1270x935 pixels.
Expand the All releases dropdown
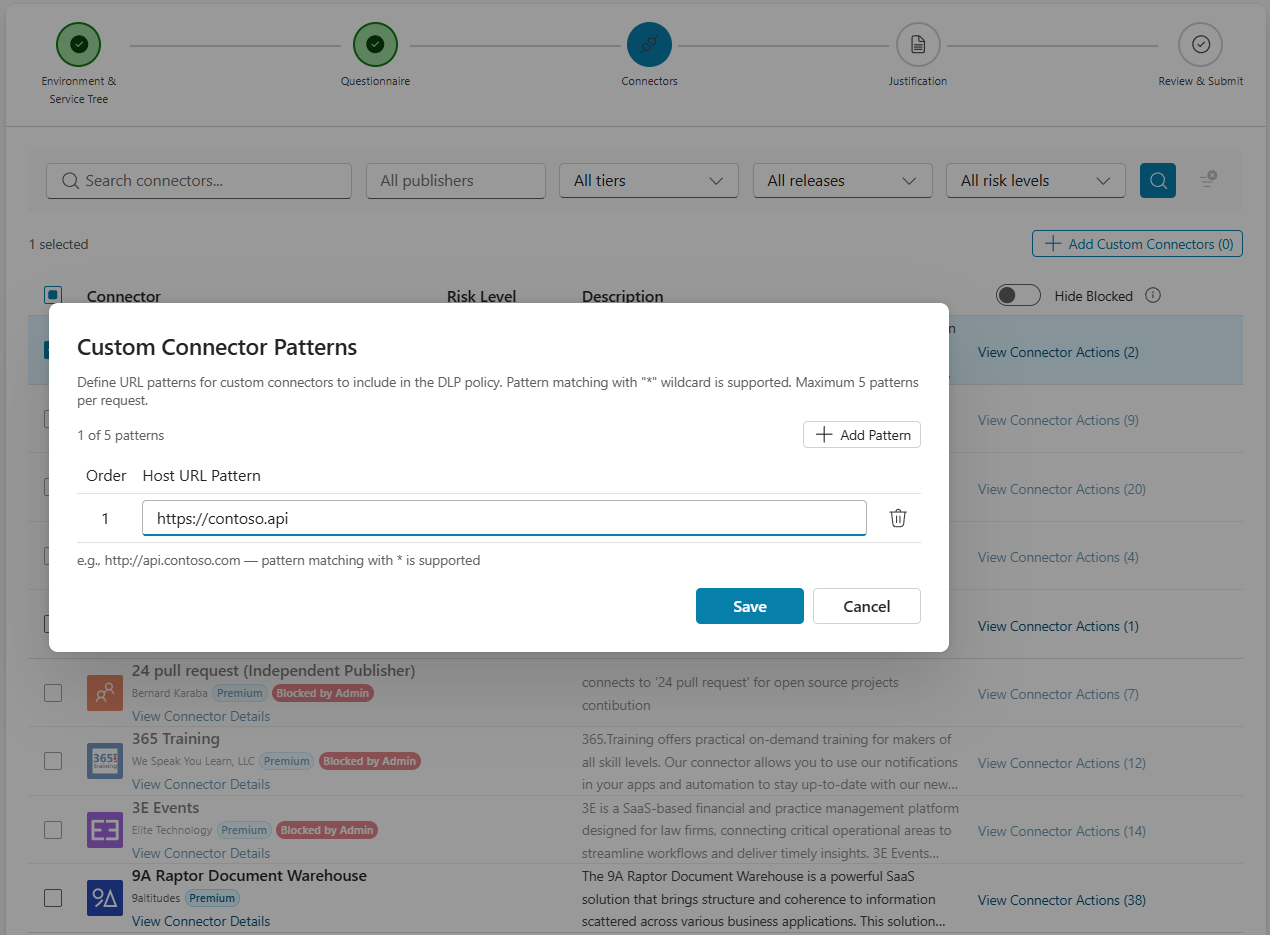click(842, 181)
